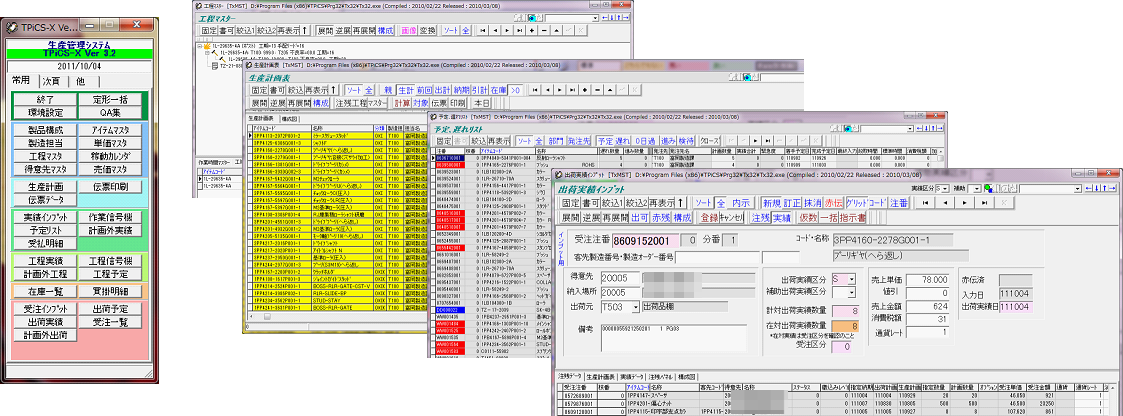The image size is (1123, 416).
Task: Toggle 予定 in 予定、遅れリスト toolbar
Action: 606,141
